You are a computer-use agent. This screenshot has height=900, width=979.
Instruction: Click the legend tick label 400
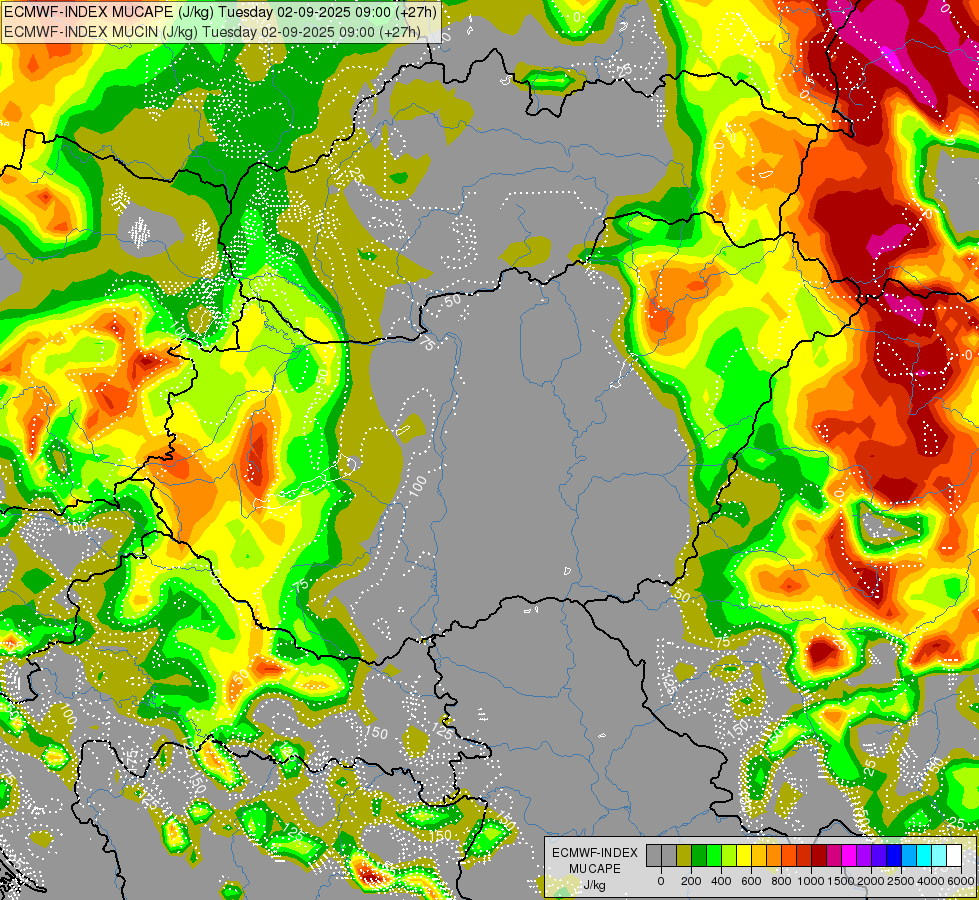721,881
